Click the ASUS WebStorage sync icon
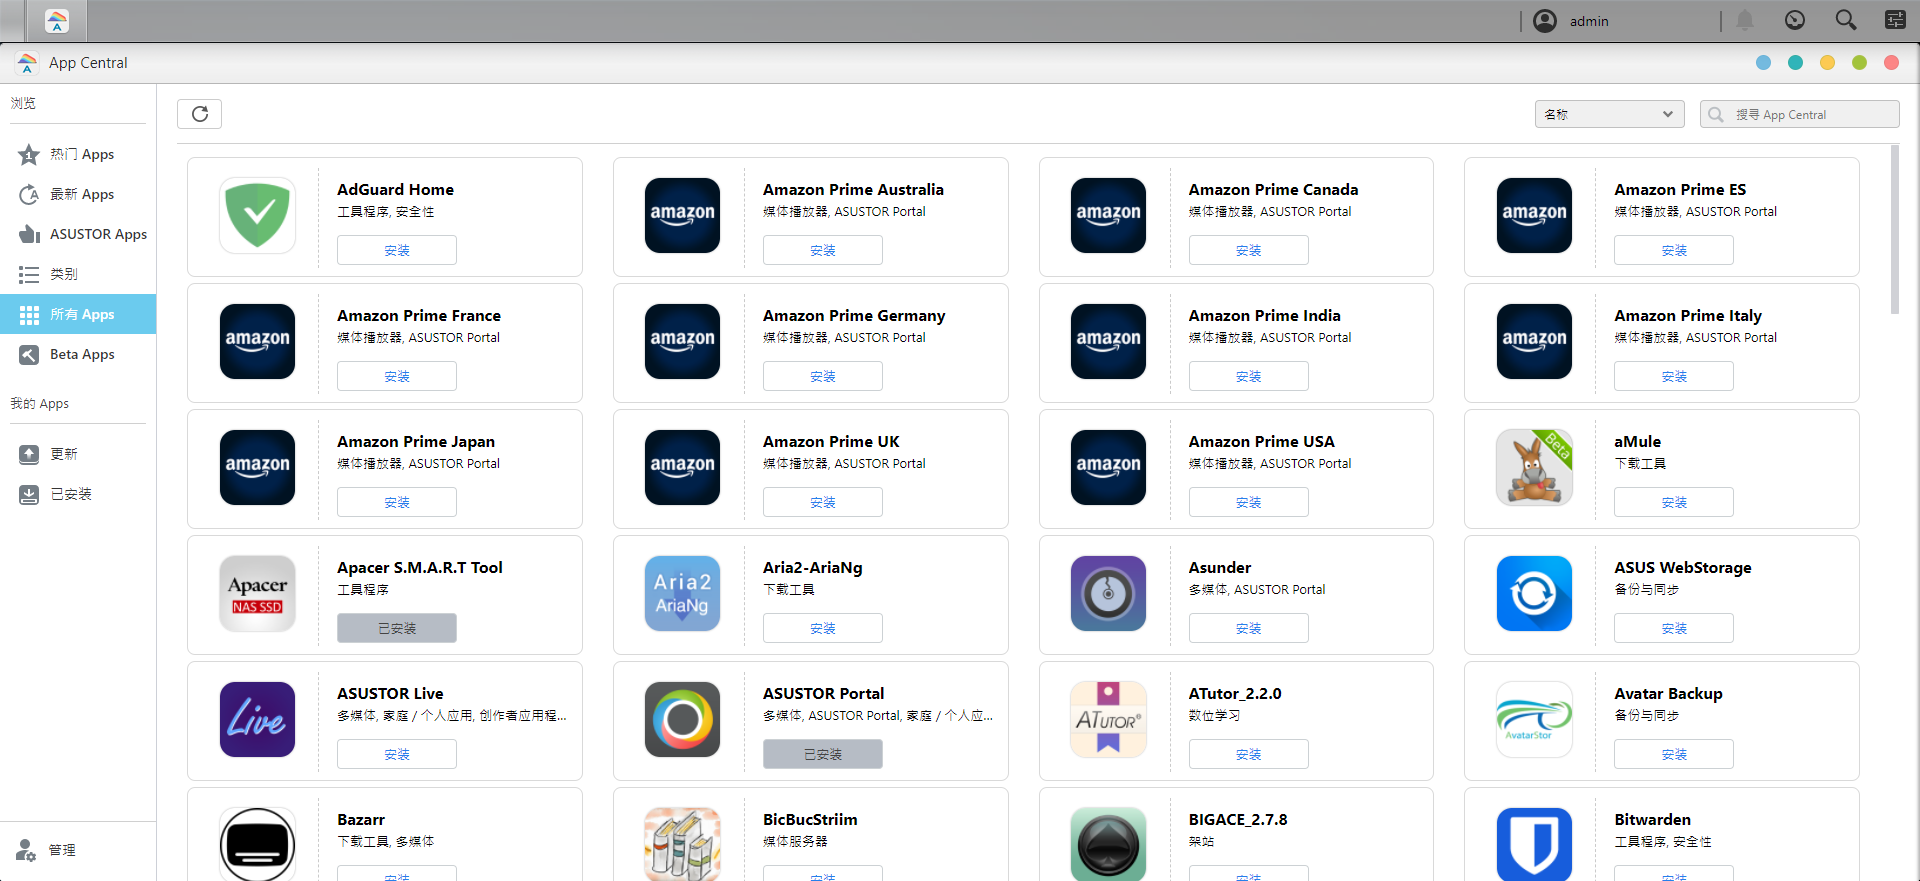 1534,593
